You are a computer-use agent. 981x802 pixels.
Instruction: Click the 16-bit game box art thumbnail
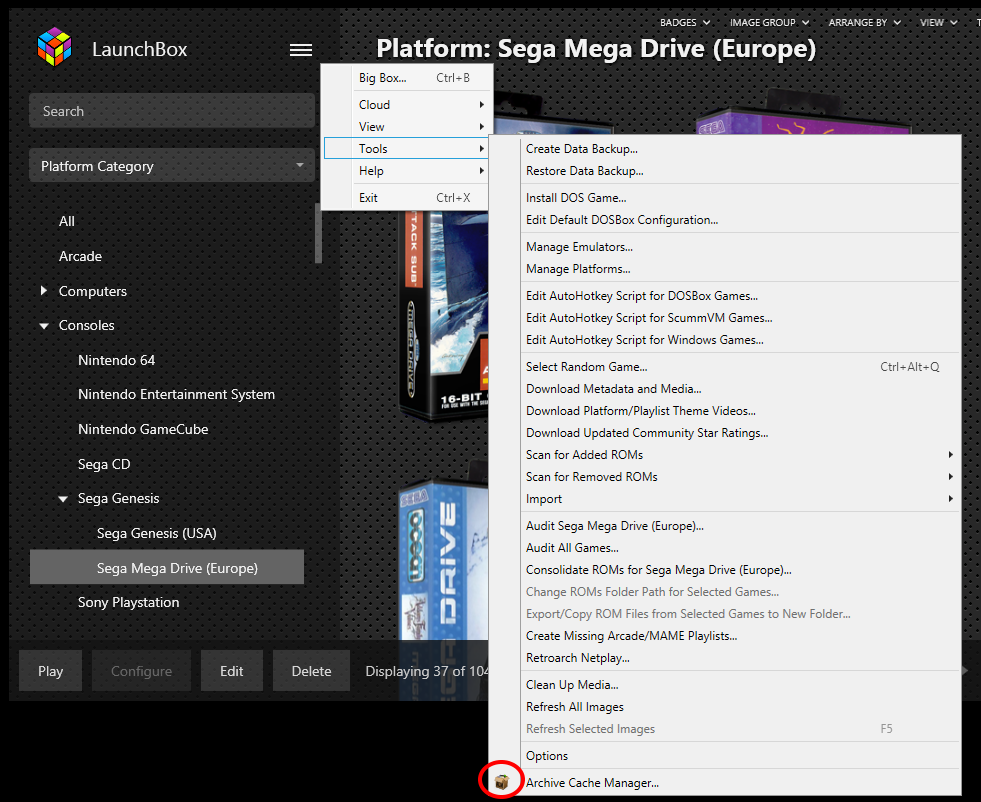pyautogui.click(x=443, y=316)
